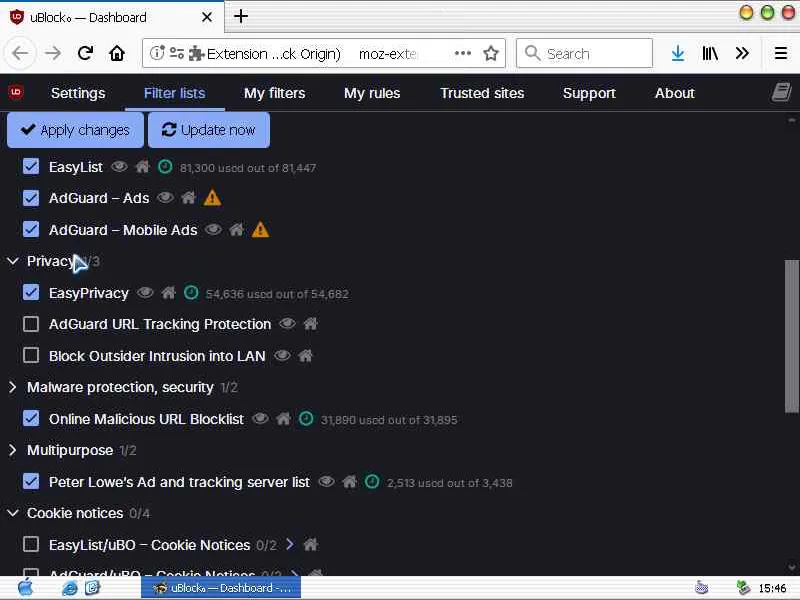
Task: Collapse the Privacy section chevron
Action: (x=13, y=261)
